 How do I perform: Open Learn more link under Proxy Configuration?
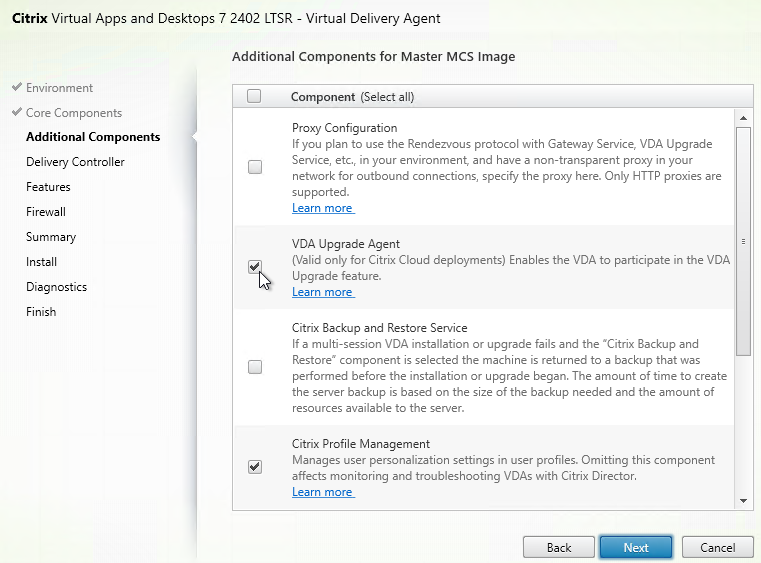(323, 208)
